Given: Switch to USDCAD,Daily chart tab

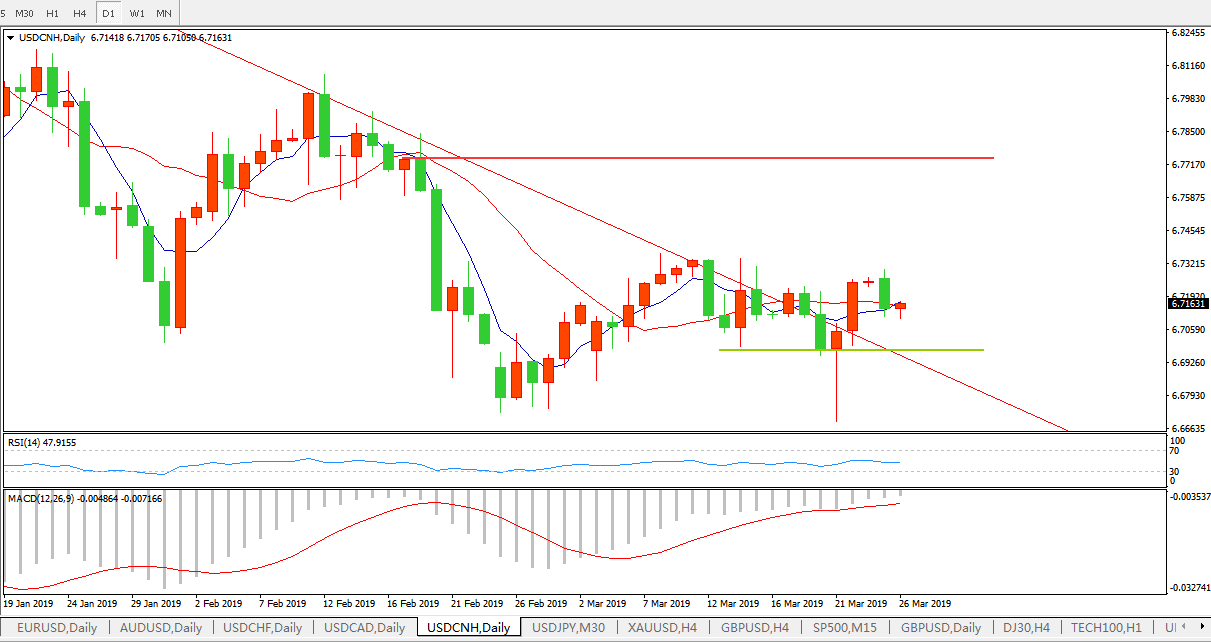Looking at the screenshot, I should pyautogui.click(x=365, y=628).
